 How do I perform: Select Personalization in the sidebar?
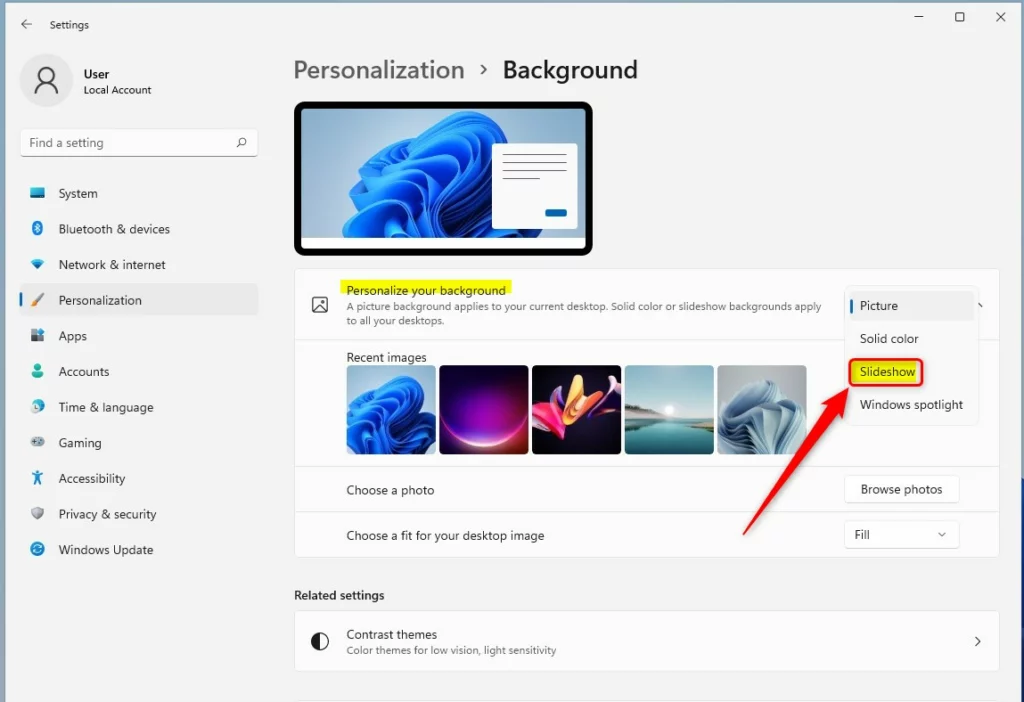pyautogui.click(x=139, y=300)
